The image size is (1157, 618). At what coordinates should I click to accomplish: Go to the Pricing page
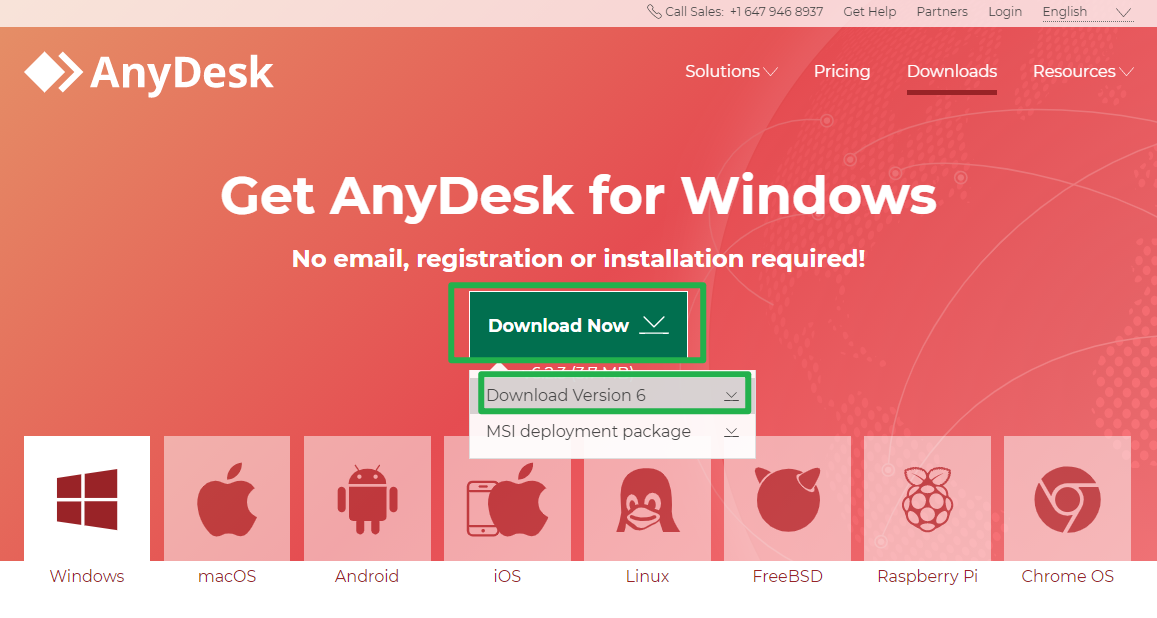(x=841, y=72)
